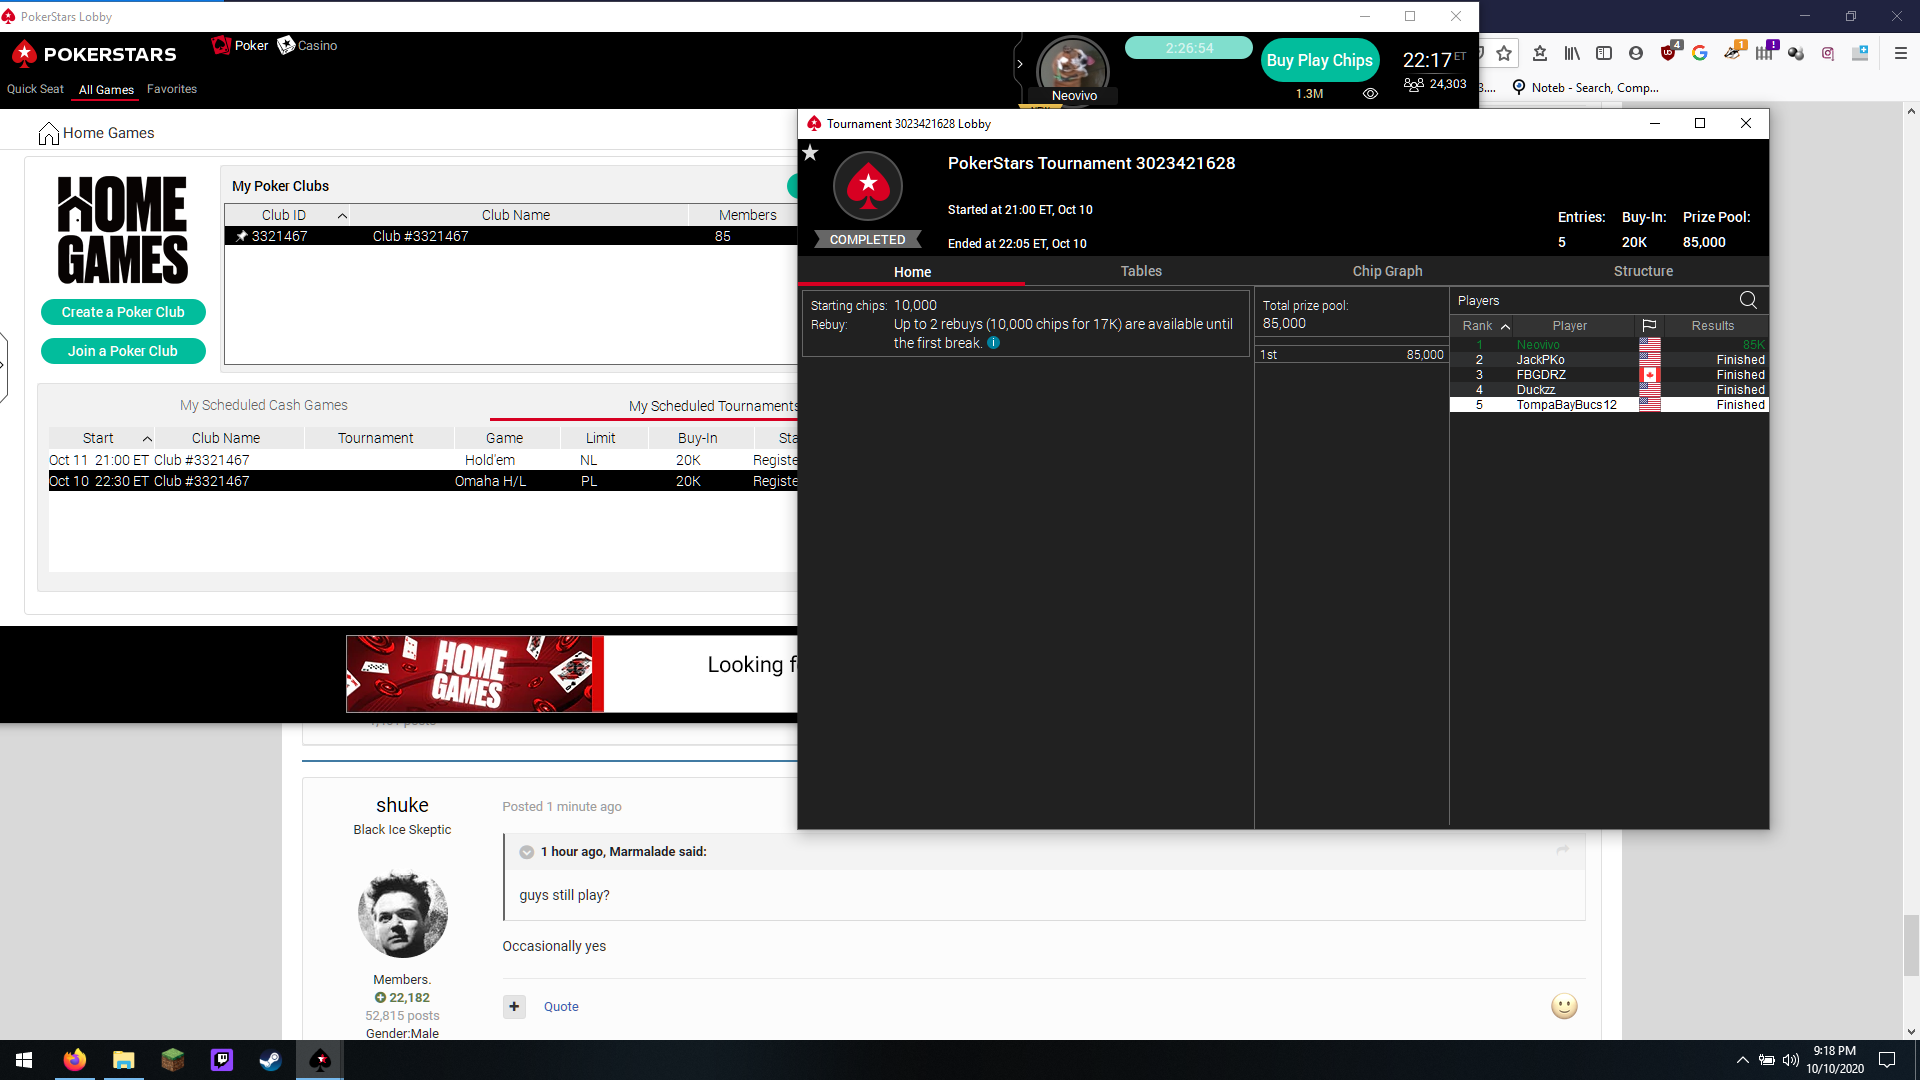Click the Home Games house icon

coord(48,133)
